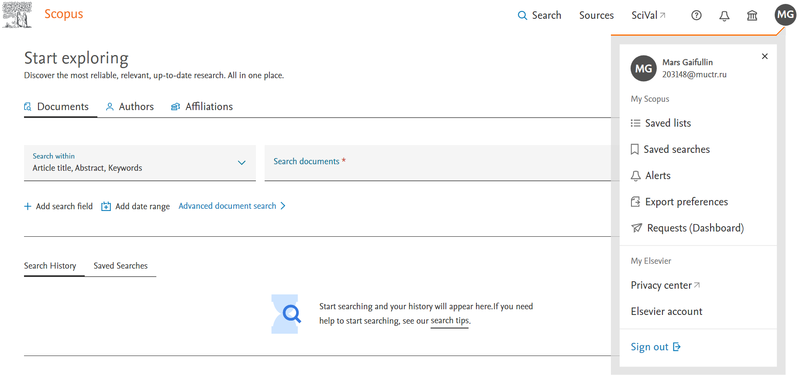The width and height of the screenshot is (800, 387).
Task: Open Export preferences
Action: click(x=679, y=202)
